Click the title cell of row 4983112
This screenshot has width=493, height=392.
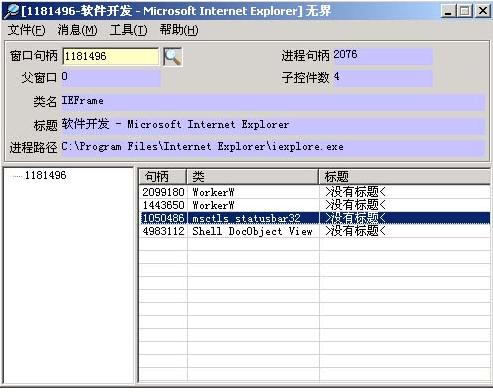[405, 231]
